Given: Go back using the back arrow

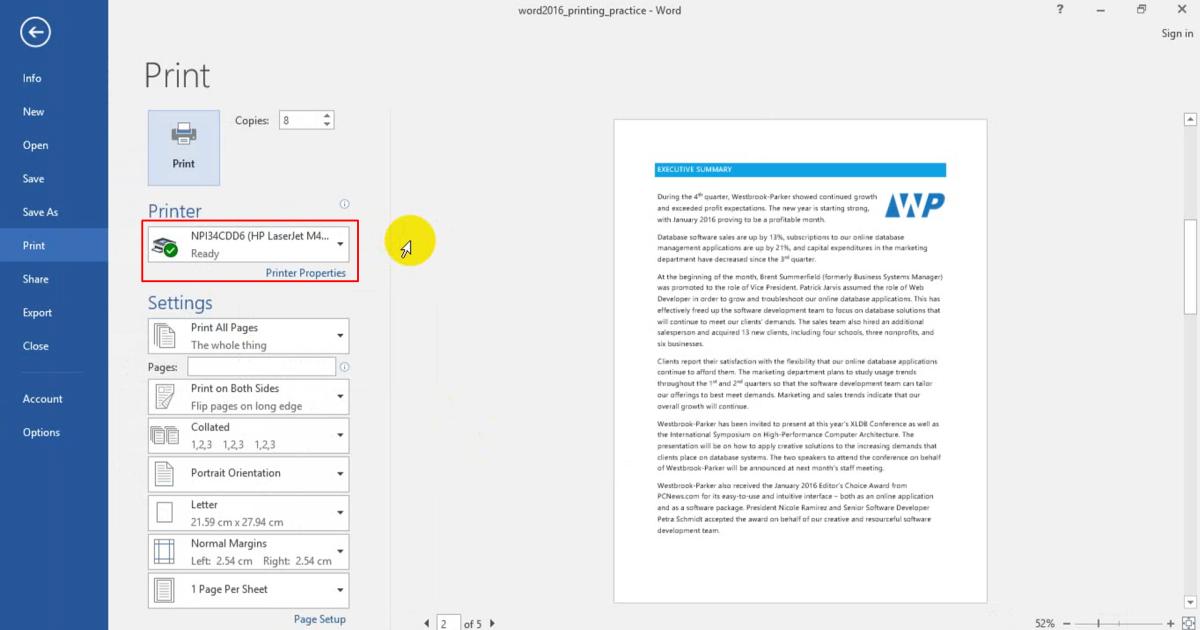Looking at the screenshot, I should click(x=35, y=33).
